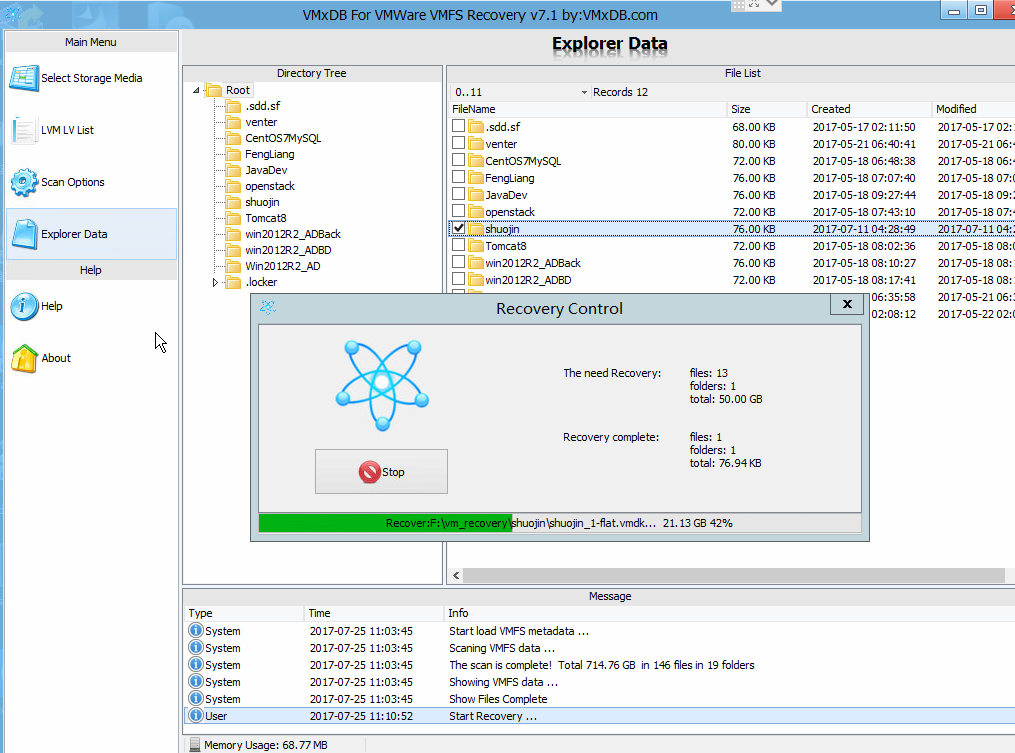
Task: Open Scan Options menu item
Action: coord(91,182)
